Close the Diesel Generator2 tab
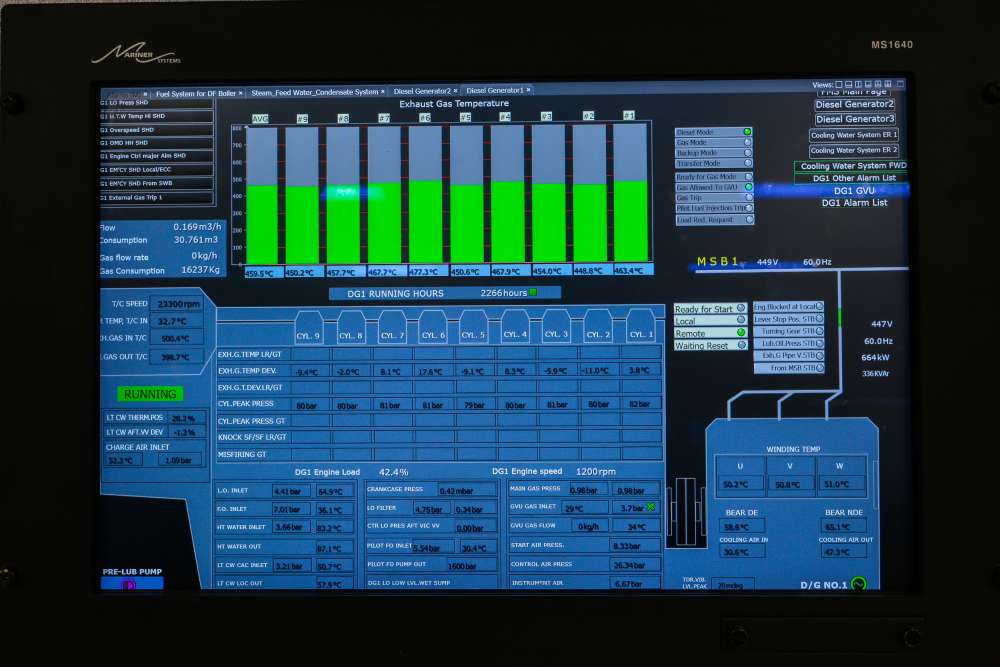The height and width of the screenshot is (667, 1000). point(455,91)
